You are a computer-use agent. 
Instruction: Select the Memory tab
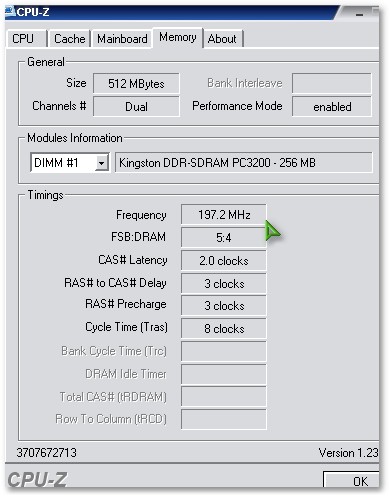pos(178,37)
